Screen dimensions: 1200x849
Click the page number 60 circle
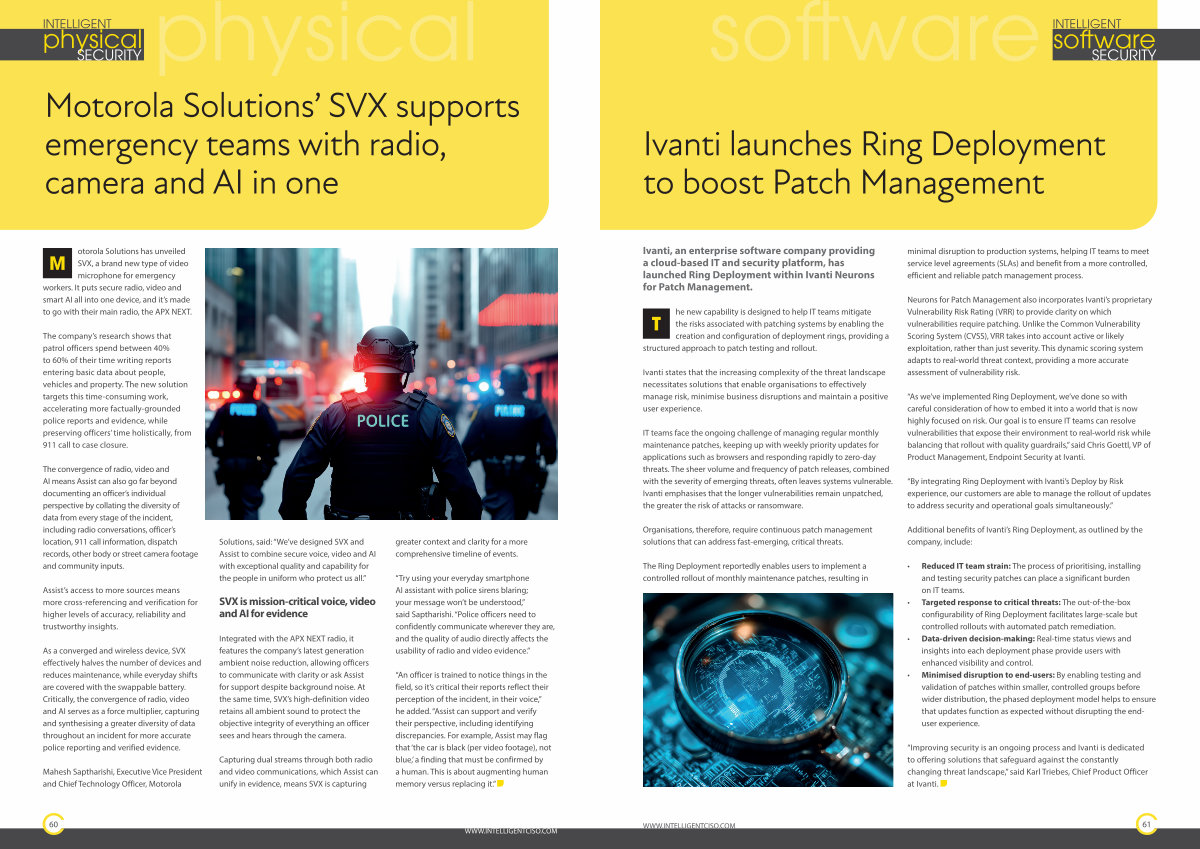pos(53,824)
